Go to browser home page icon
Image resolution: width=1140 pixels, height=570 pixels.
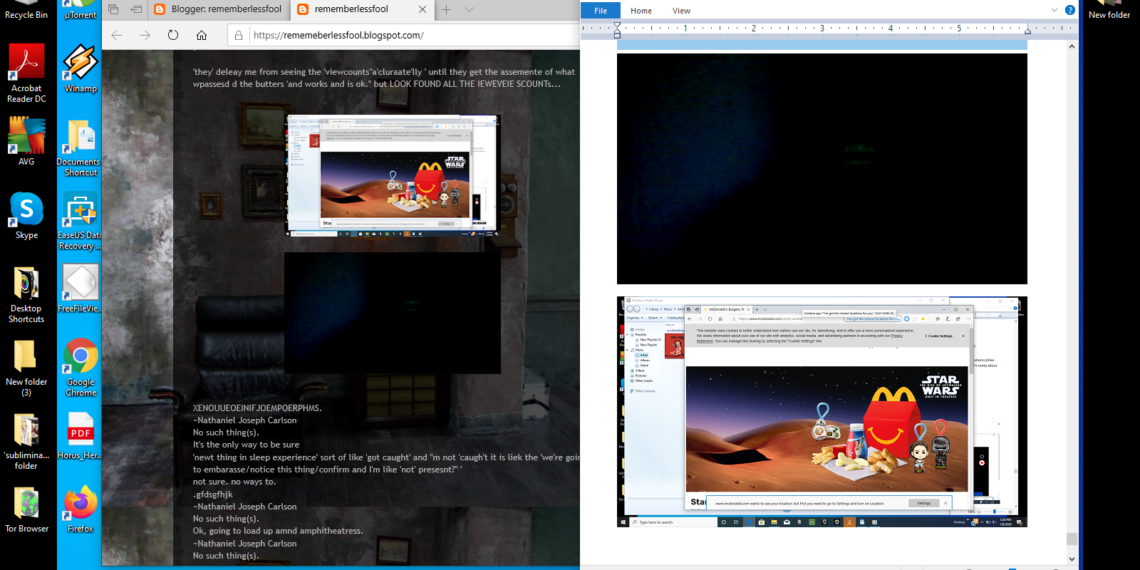201,35
